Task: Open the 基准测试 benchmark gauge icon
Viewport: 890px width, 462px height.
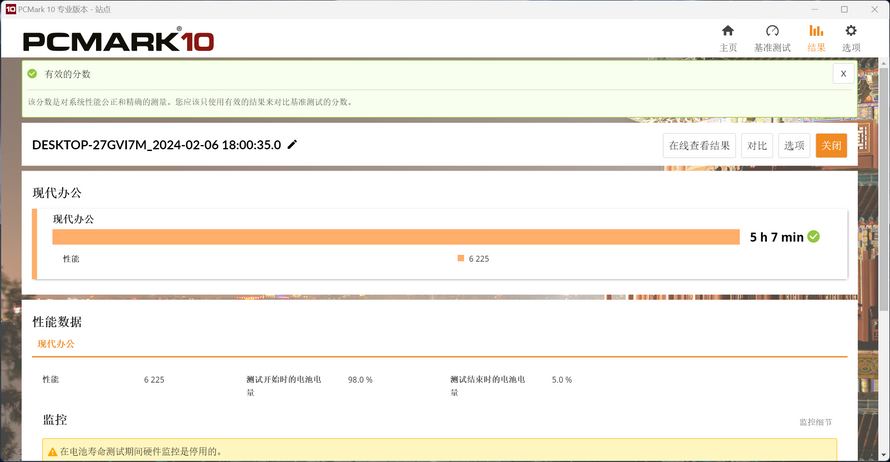Action: pyautogui.click(x=772, y=31)
